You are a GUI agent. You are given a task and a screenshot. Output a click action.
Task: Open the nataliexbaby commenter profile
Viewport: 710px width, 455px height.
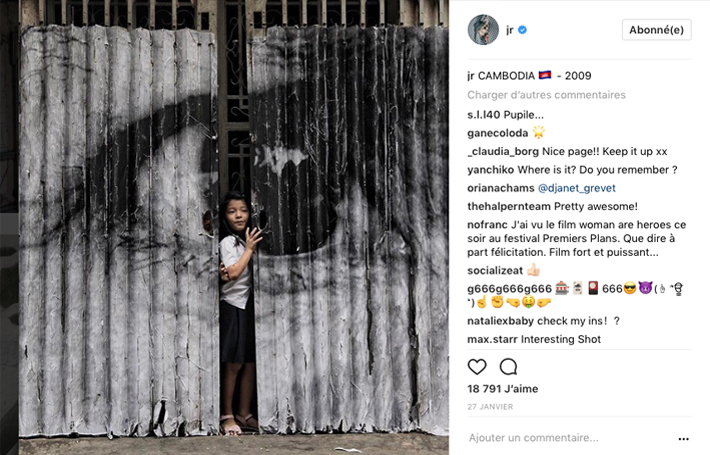point(500,321)
